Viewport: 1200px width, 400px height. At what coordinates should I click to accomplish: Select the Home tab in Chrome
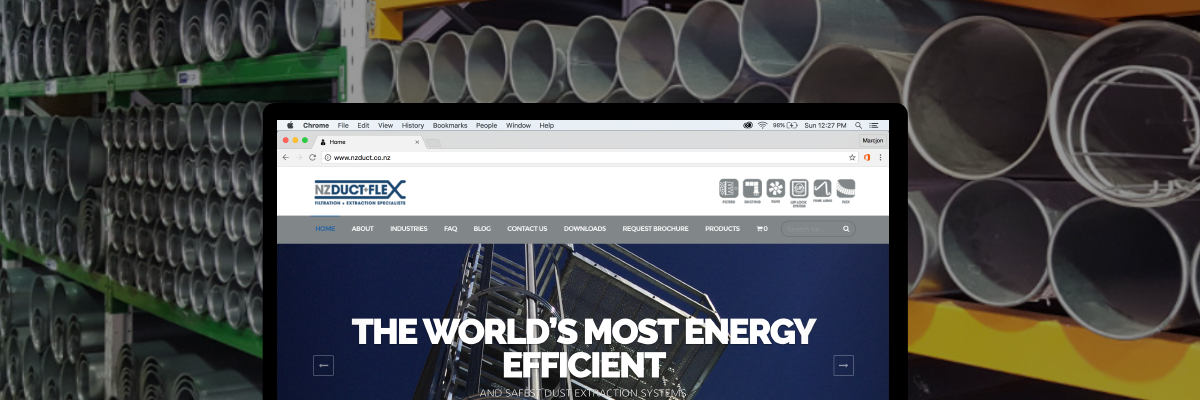pos(367,142)
